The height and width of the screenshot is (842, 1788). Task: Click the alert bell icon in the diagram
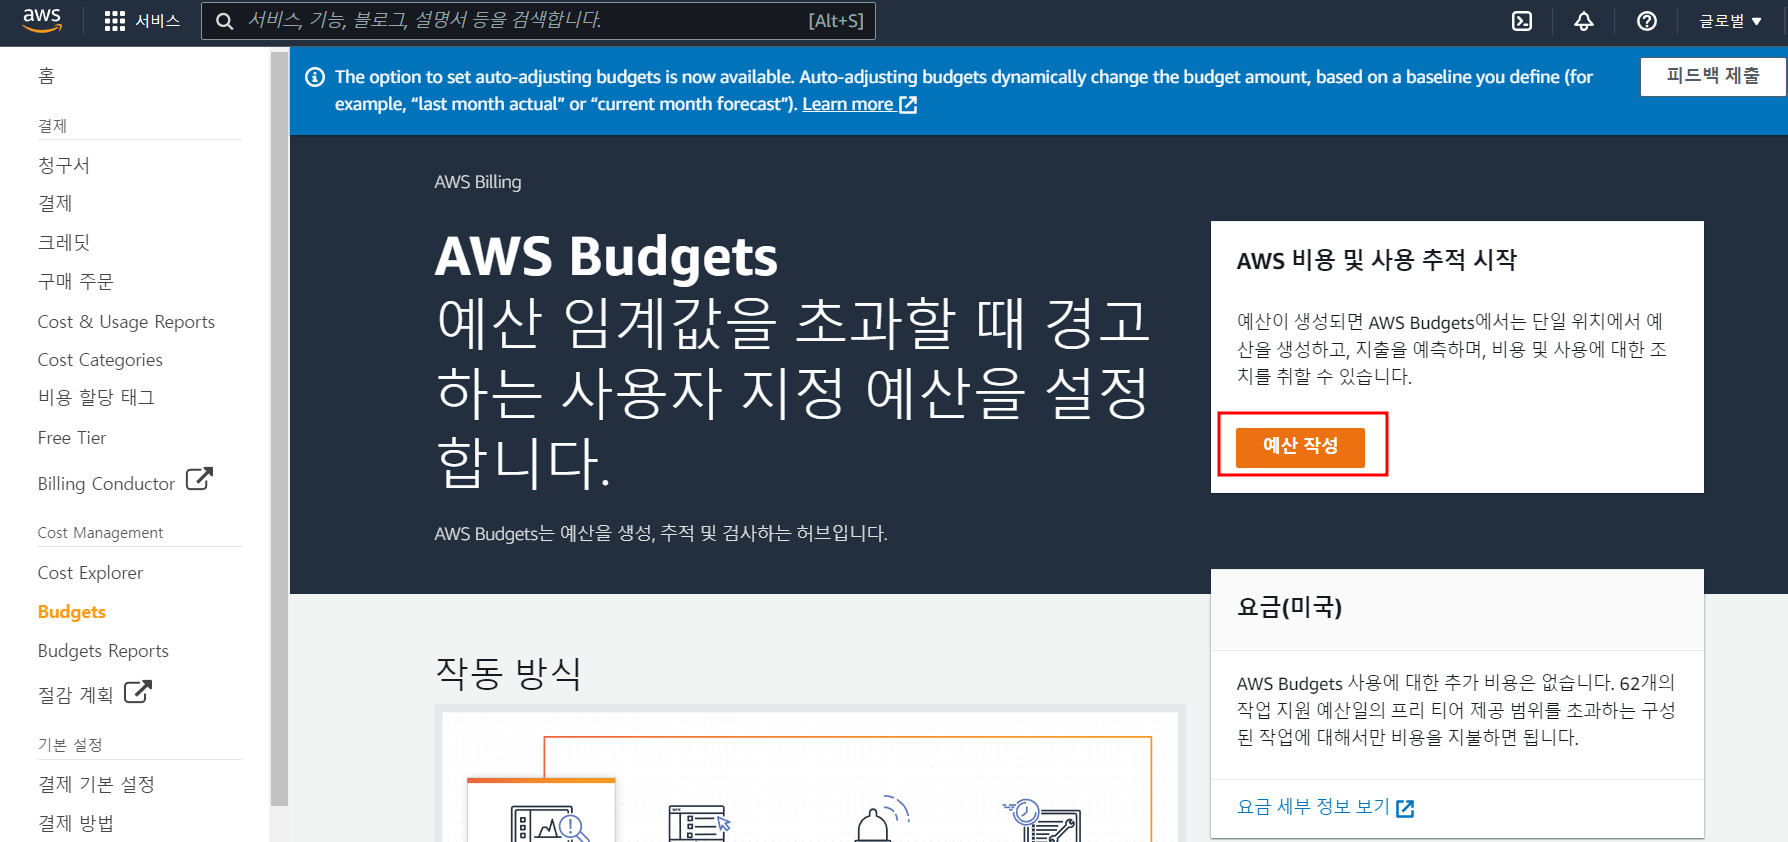click(x=880, y=820)
